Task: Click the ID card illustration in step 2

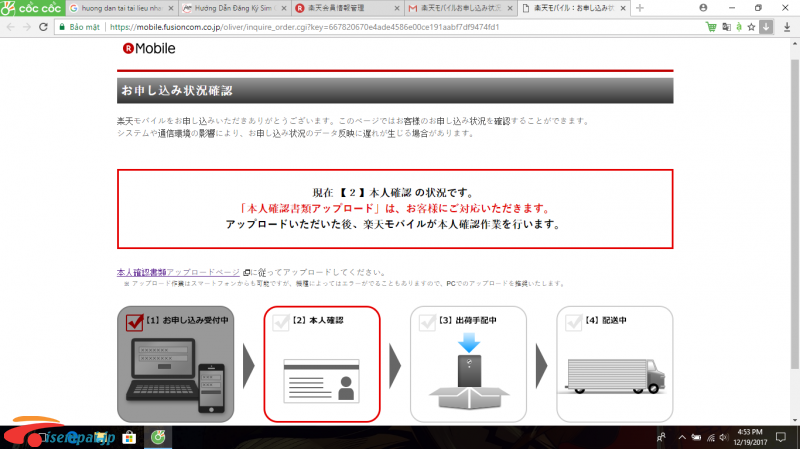Action: click(321, 381)
